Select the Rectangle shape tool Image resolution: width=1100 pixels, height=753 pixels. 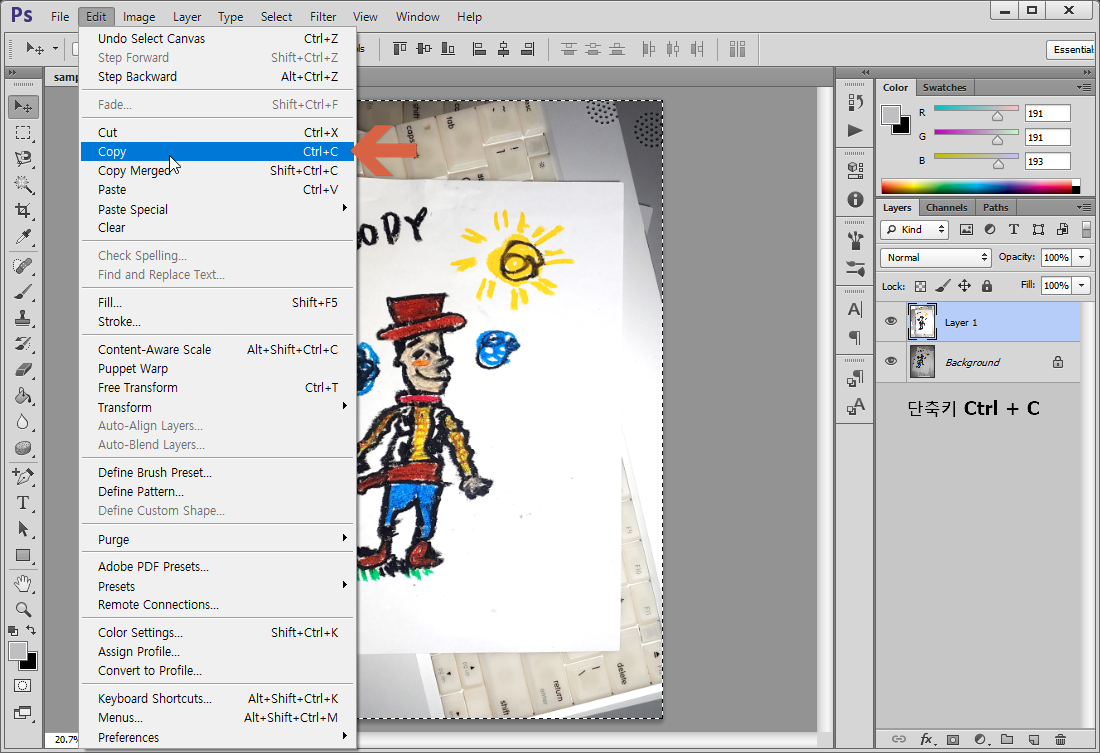[23, 555]
